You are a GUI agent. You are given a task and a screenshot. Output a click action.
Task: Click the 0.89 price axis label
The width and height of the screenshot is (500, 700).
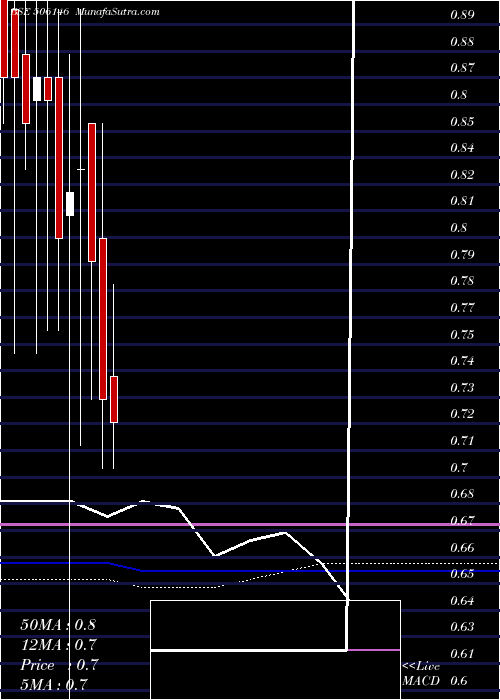462,15
